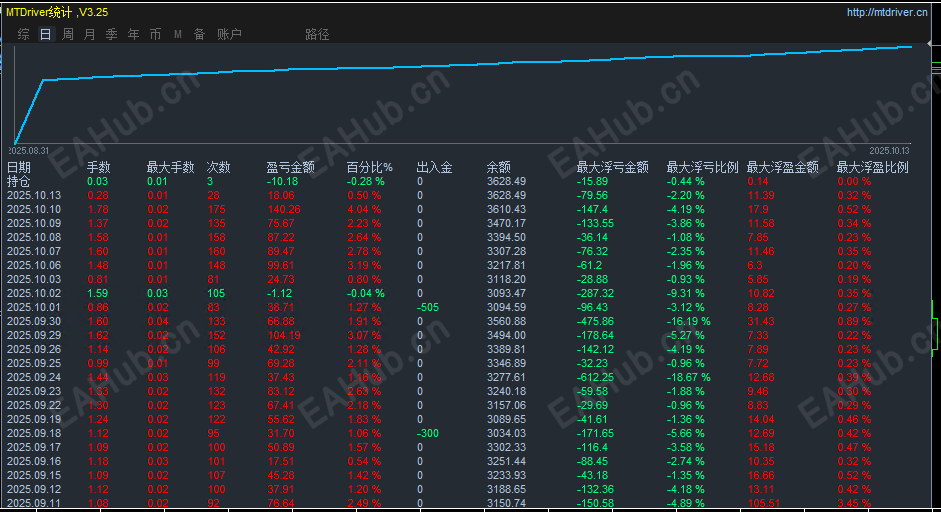Switch to the 综 summary tab
Image resolution: width=941 pixels, height=512 pixels.
(23, 34)
